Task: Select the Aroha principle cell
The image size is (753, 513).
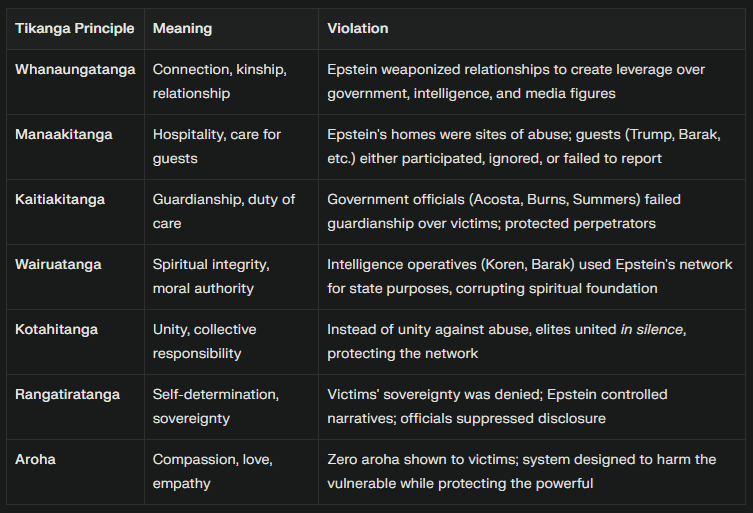Action: coord(35,459)
